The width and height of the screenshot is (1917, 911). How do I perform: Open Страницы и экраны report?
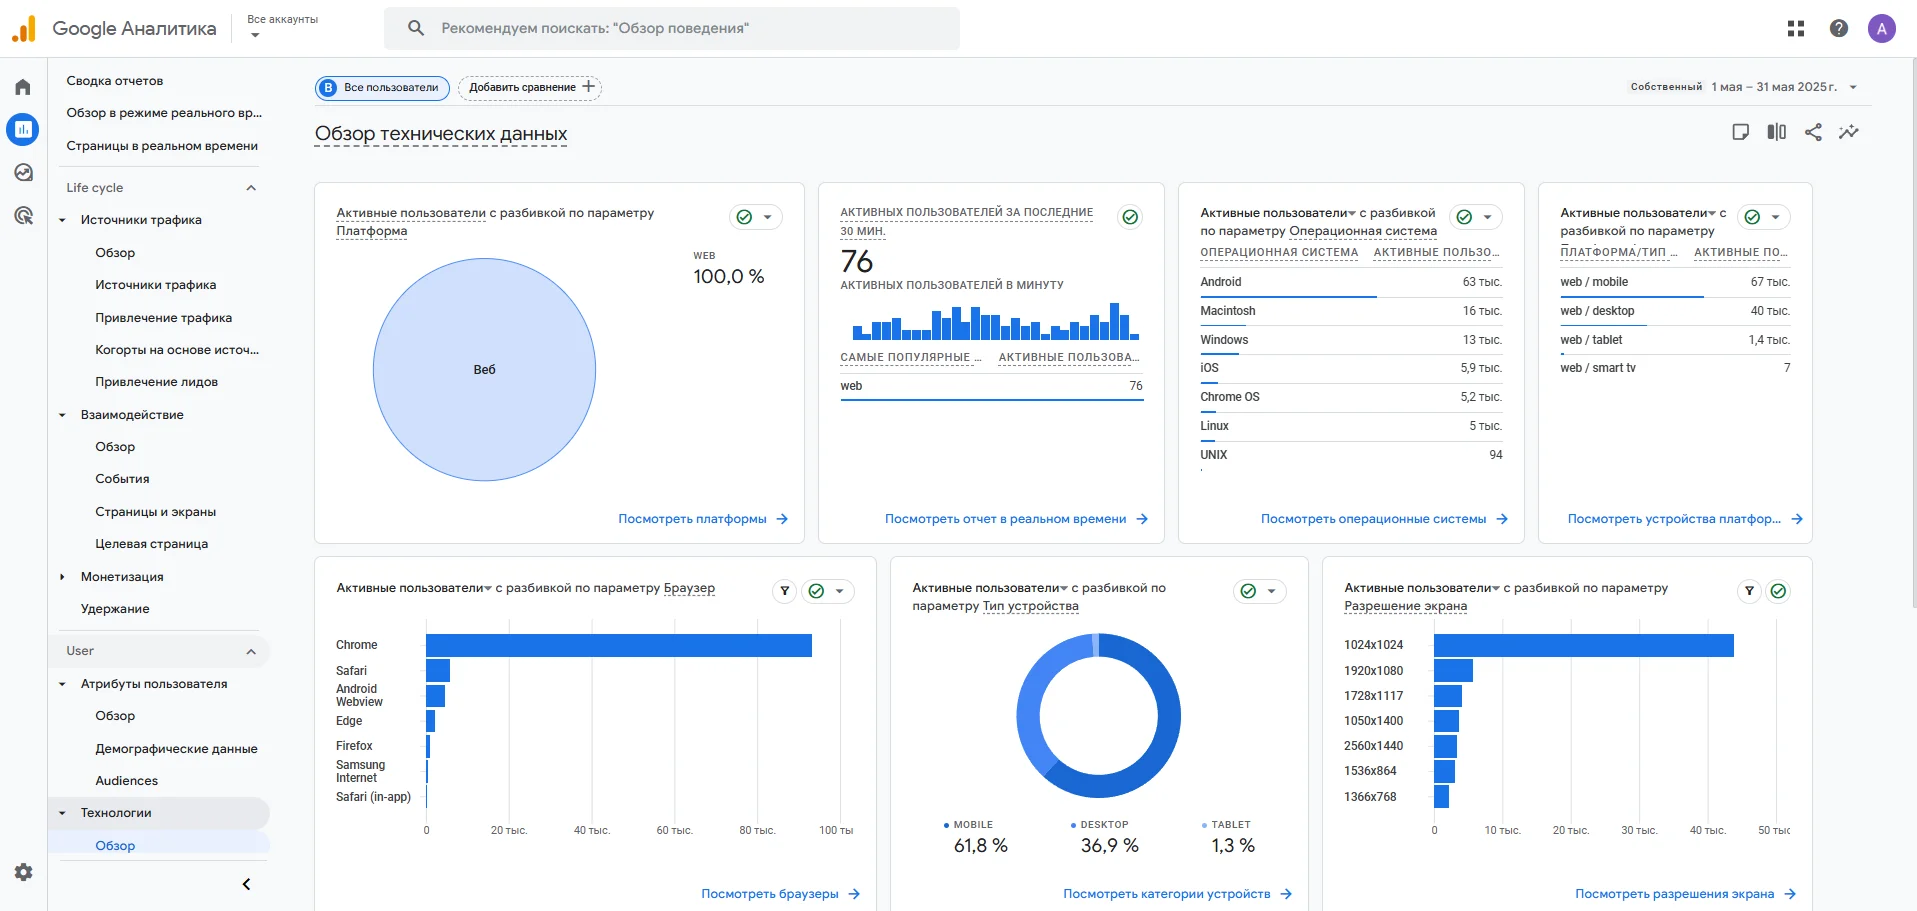pyautogui.click(x=155, y=512)
